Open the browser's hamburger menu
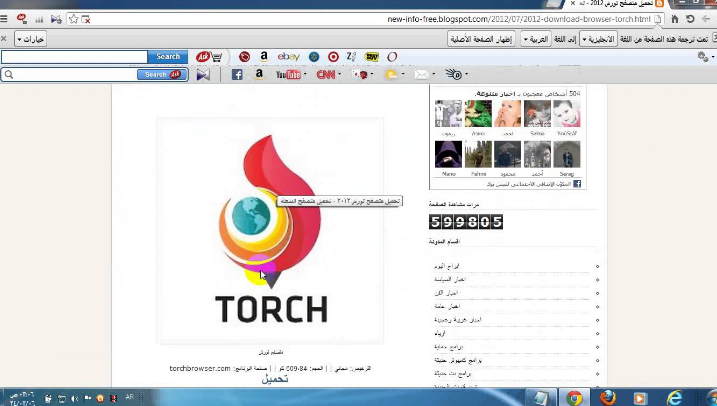This screenshot has height=406, width=717. point(4,19)
